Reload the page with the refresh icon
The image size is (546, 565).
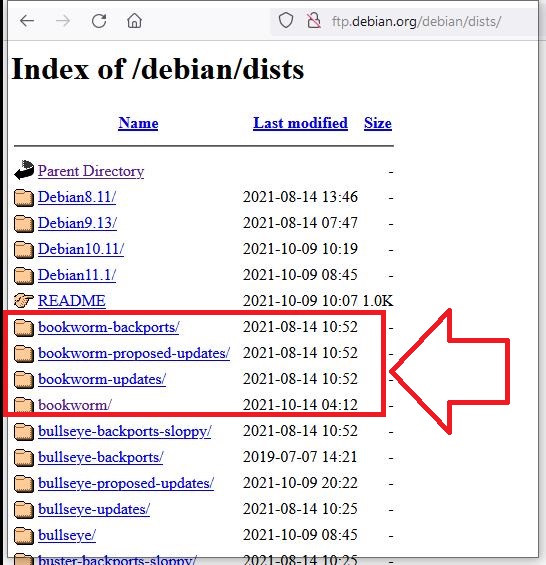99,21
